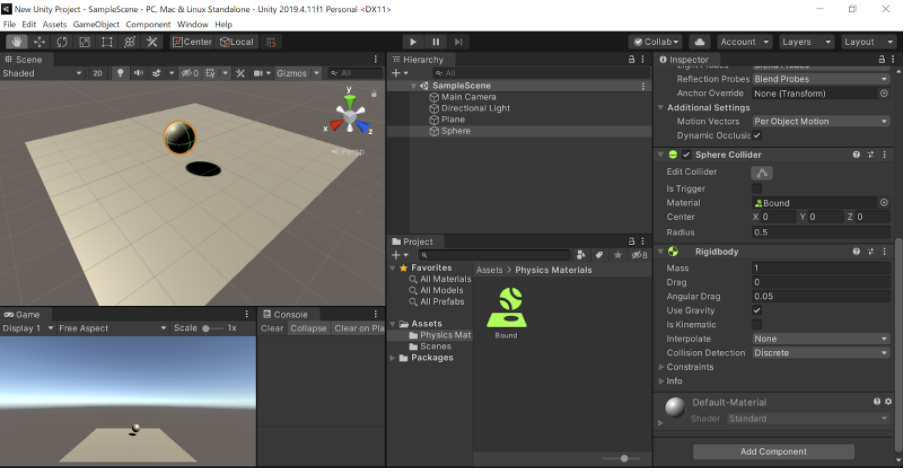The height and width of the screenshot is (473, 904).
Task: Toggle 2D scene view mode
Action: 97,73
